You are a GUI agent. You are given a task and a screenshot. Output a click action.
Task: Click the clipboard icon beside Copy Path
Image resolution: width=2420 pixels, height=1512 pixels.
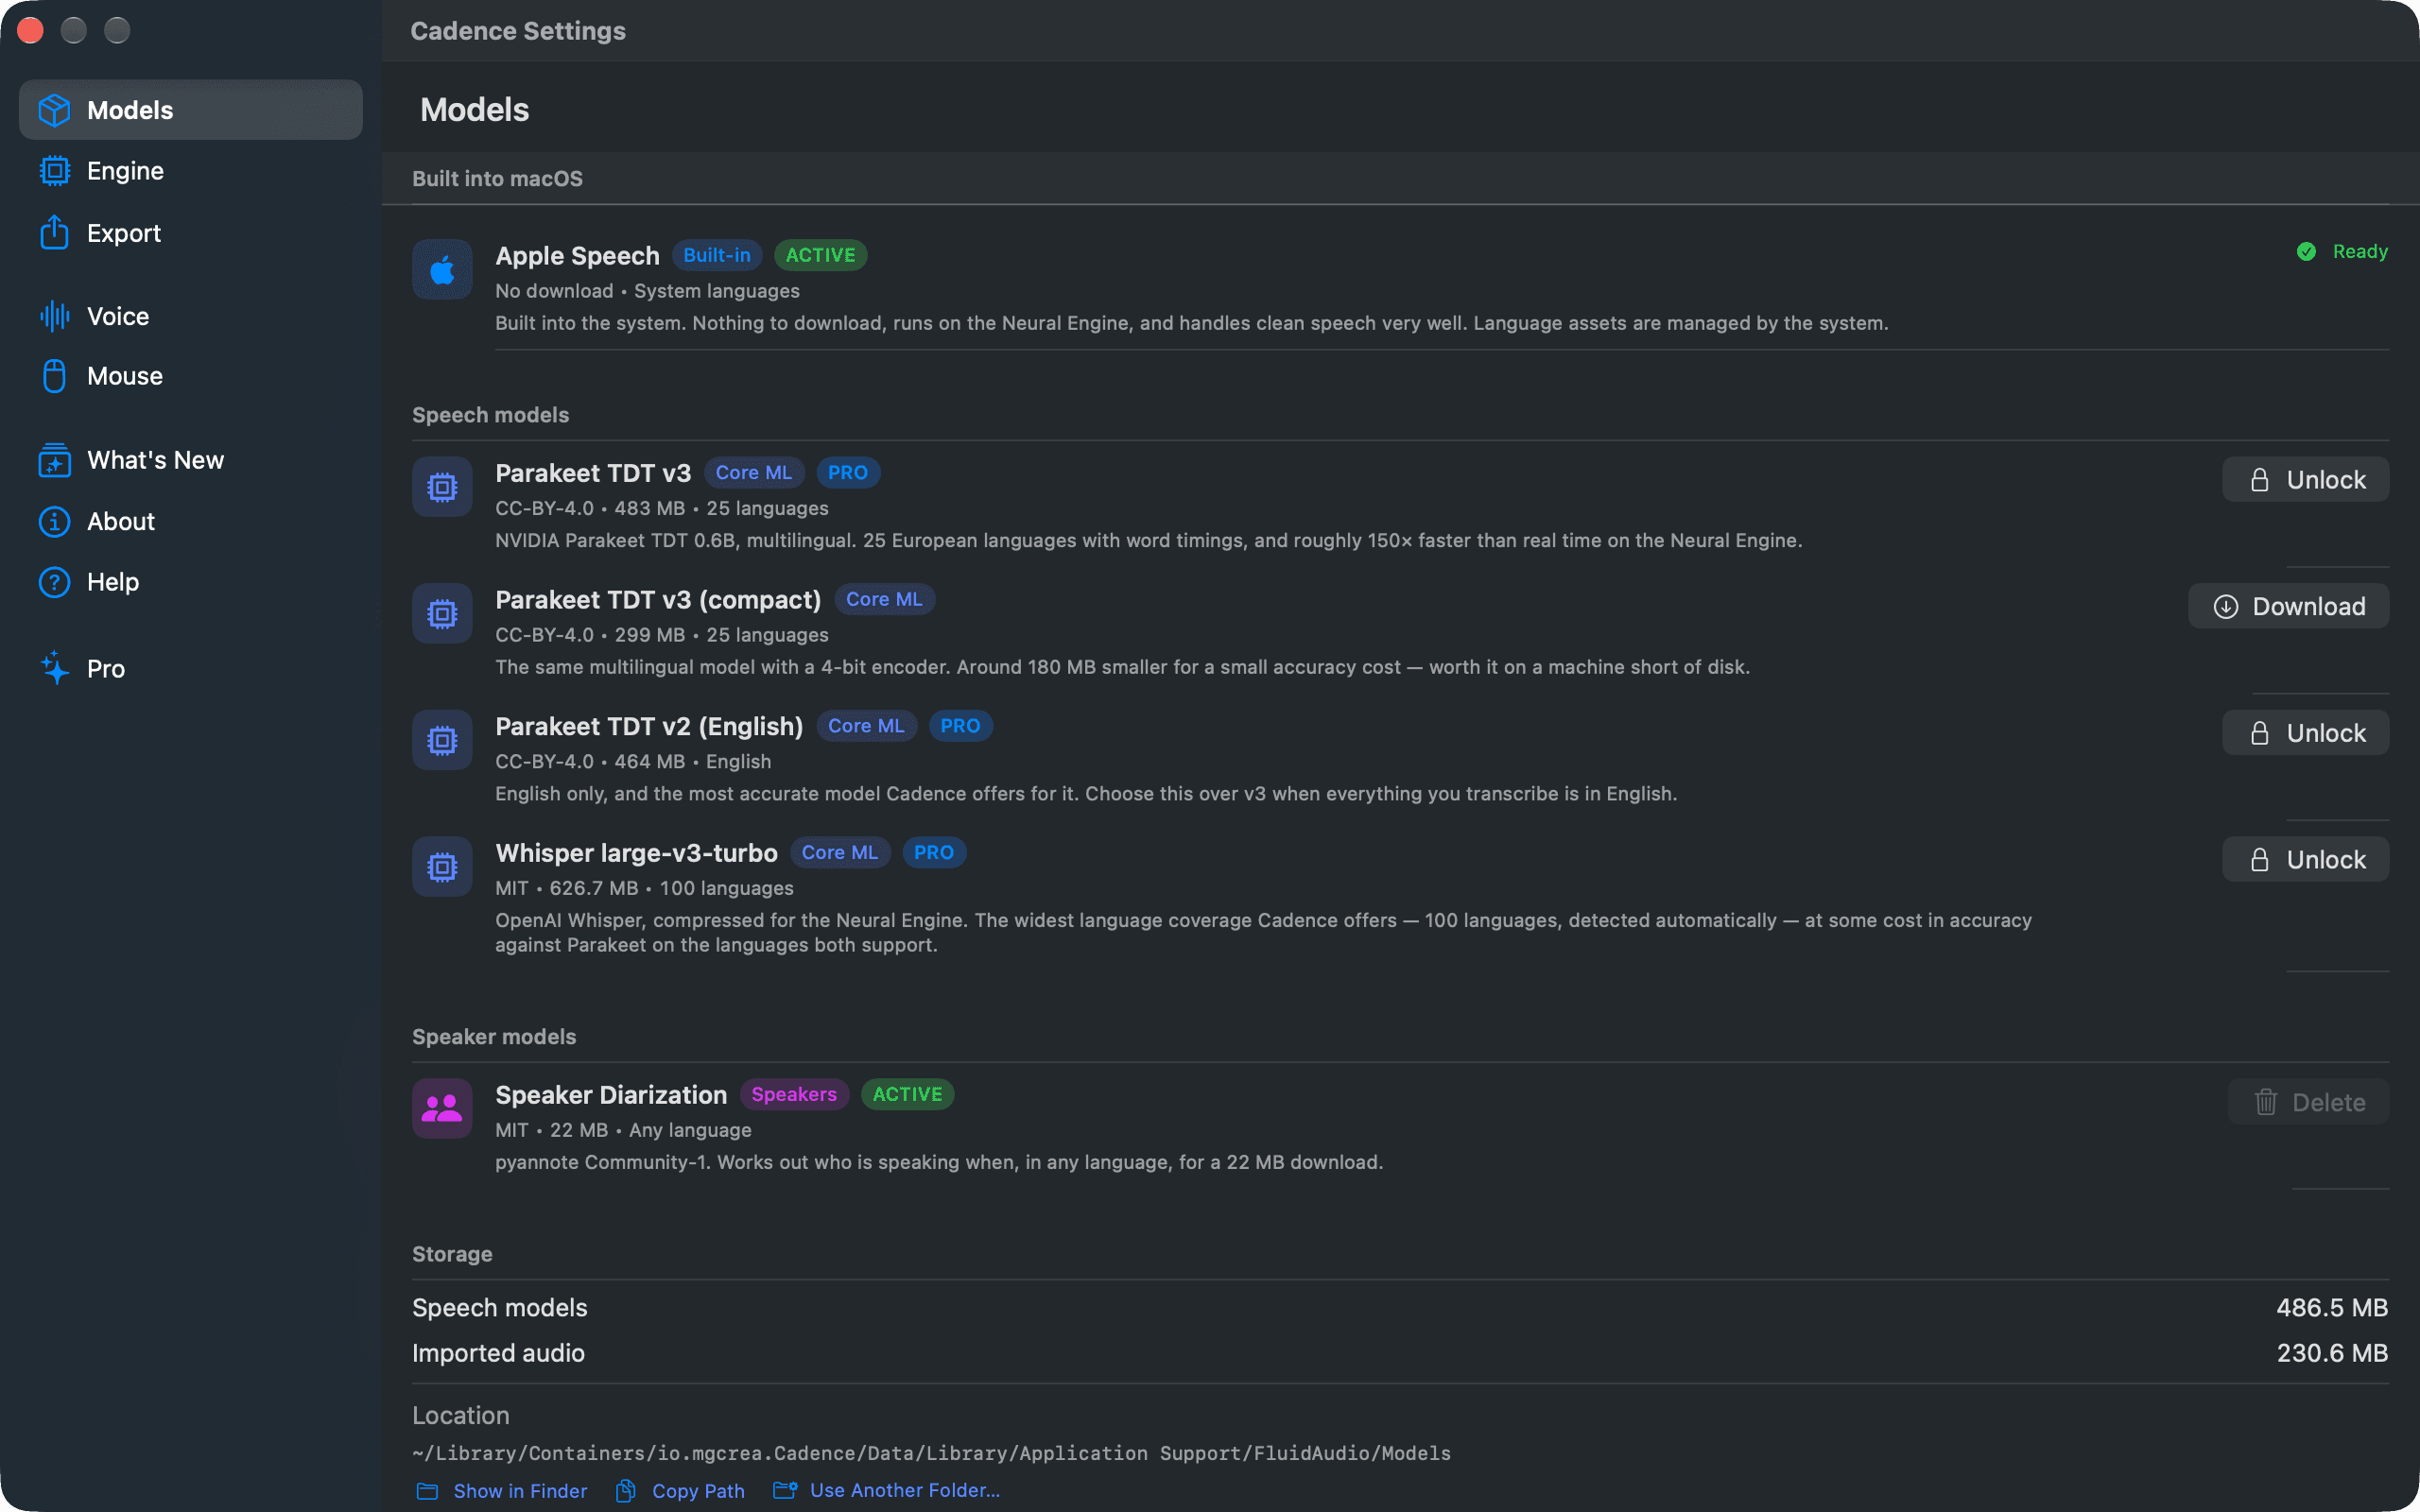click(626, 1491)
